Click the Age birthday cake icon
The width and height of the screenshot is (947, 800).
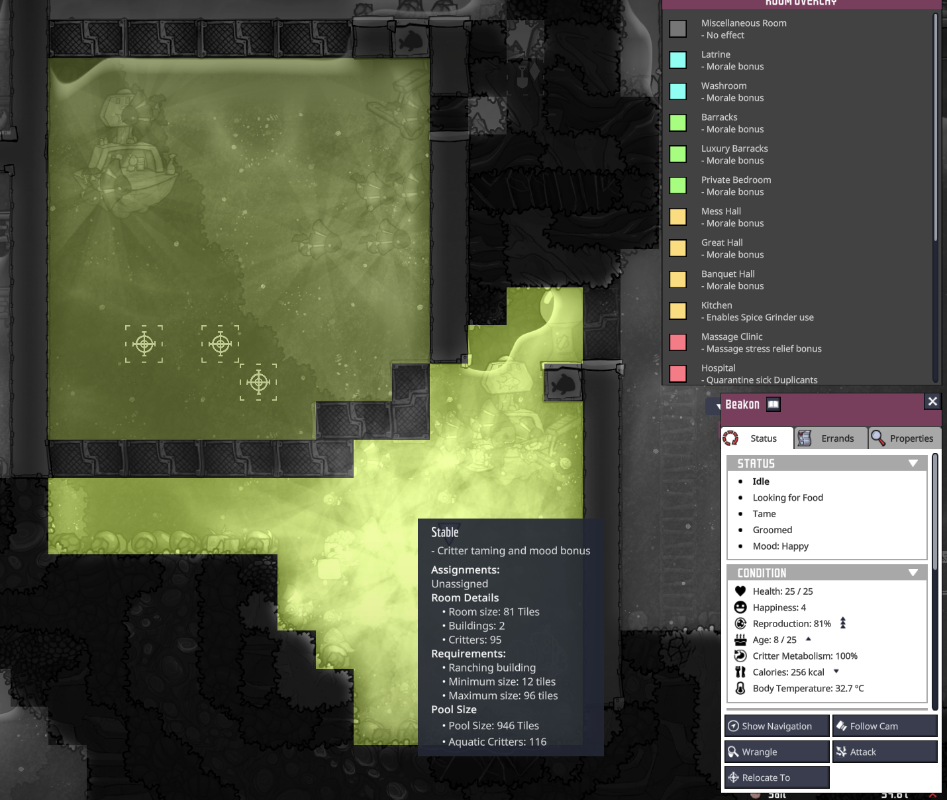[740, 640]
